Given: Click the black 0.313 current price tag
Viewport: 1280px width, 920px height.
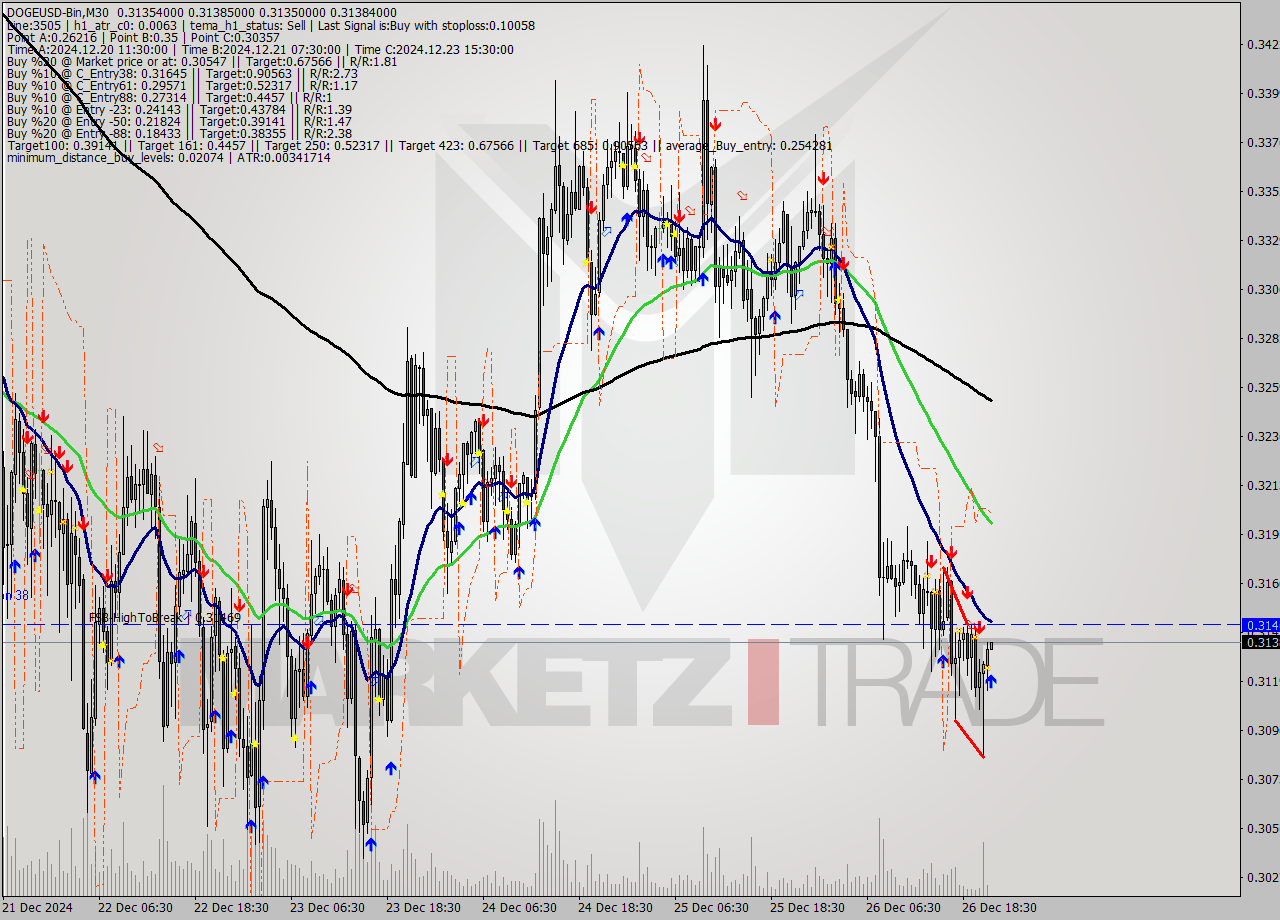Looking at the screenshot, I should click(1260, 642).
